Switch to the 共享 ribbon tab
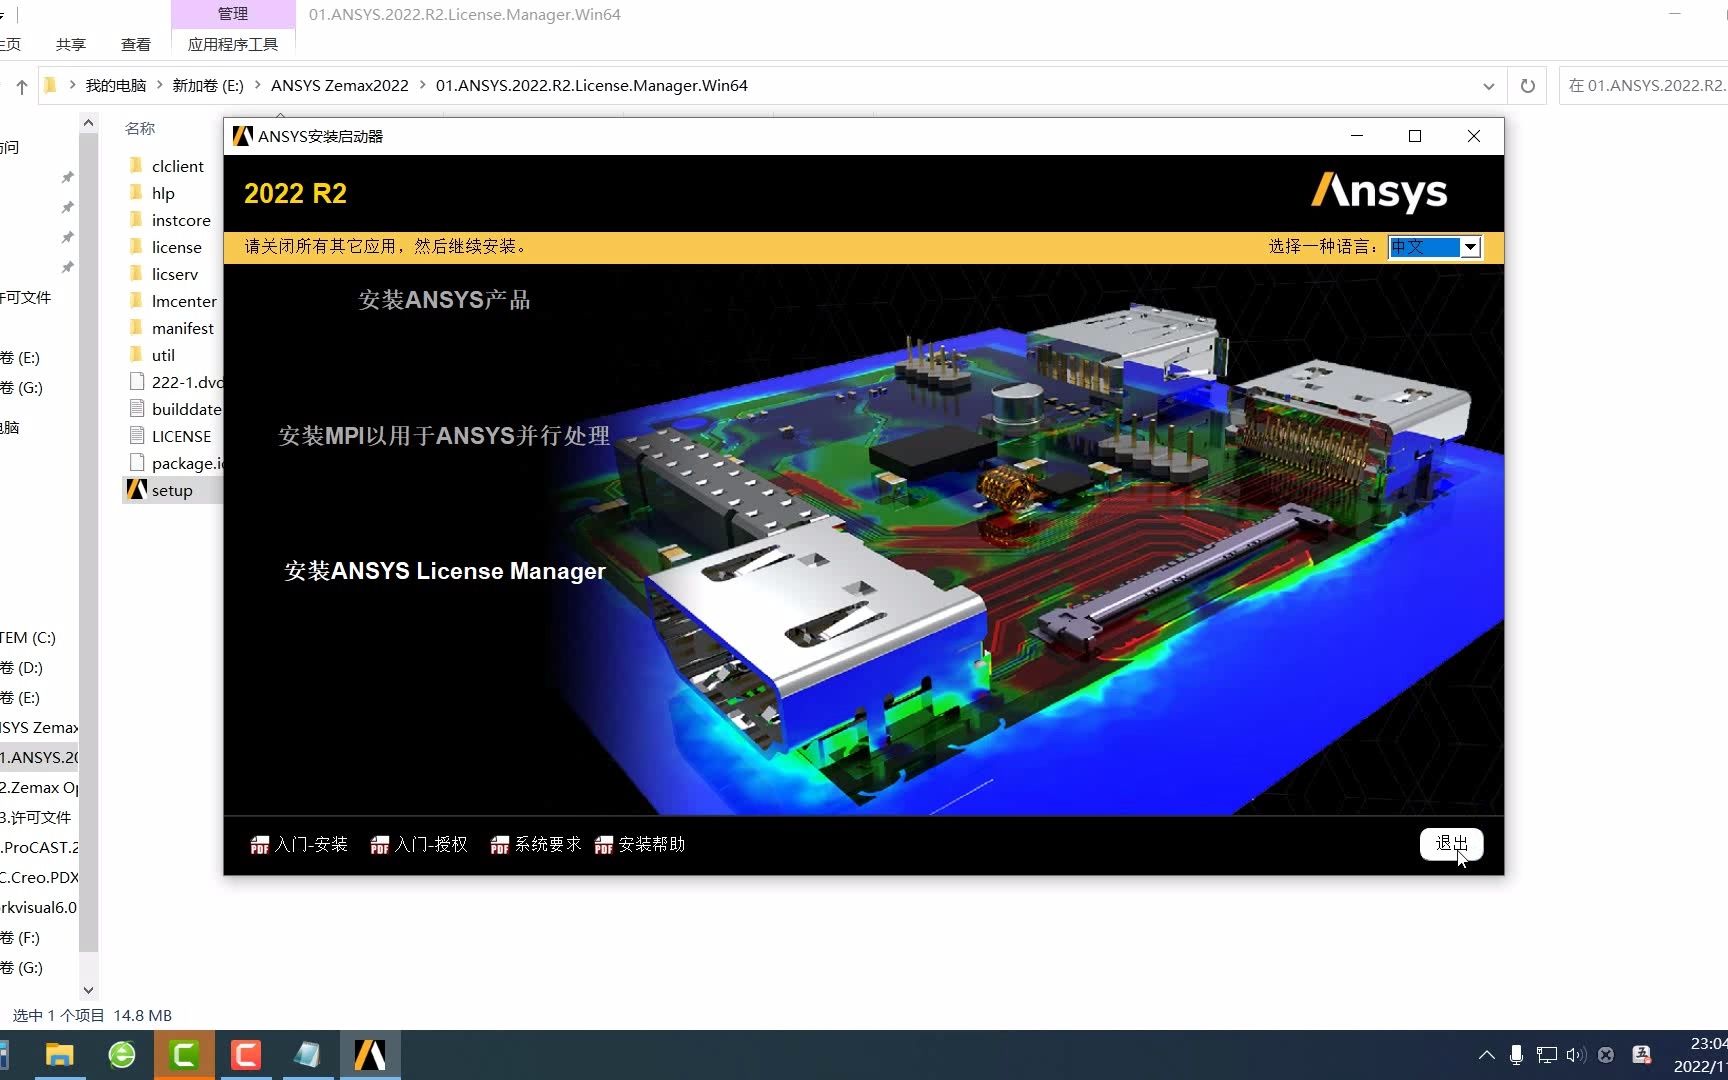Viewport: 1728px width, 1080px height. point(70,43)
